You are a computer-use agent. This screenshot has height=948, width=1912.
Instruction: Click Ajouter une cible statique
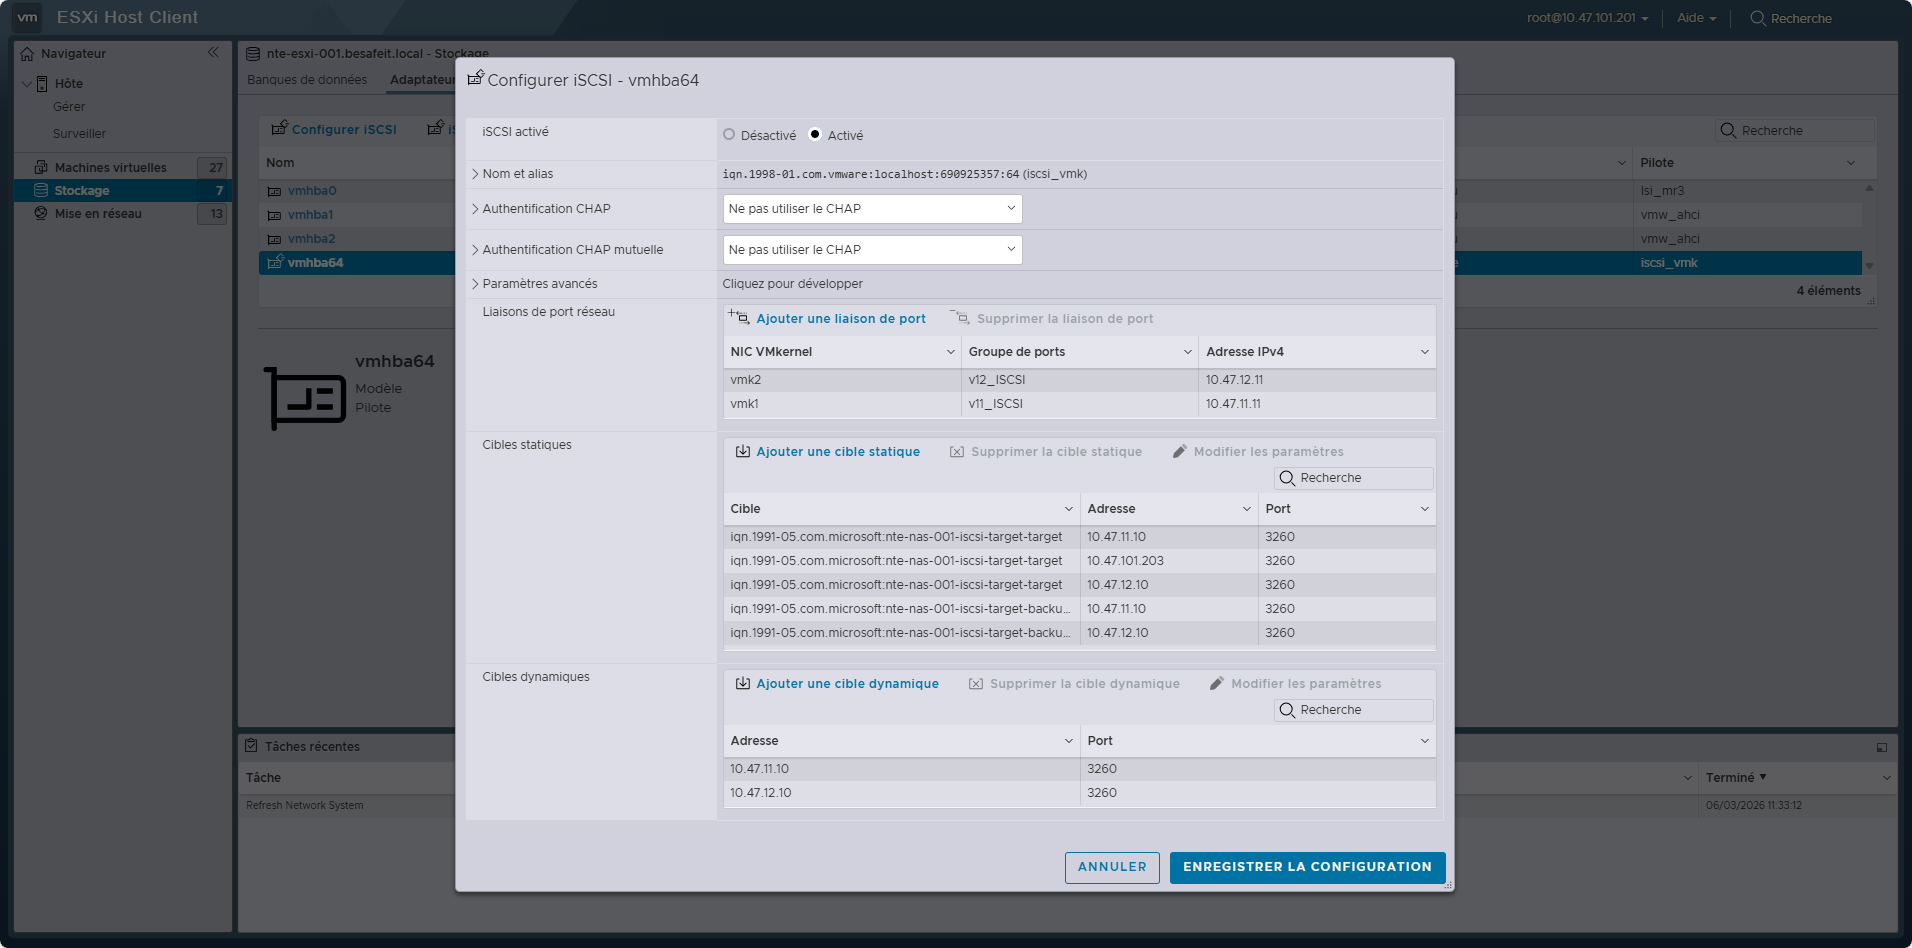pos(838,452)
